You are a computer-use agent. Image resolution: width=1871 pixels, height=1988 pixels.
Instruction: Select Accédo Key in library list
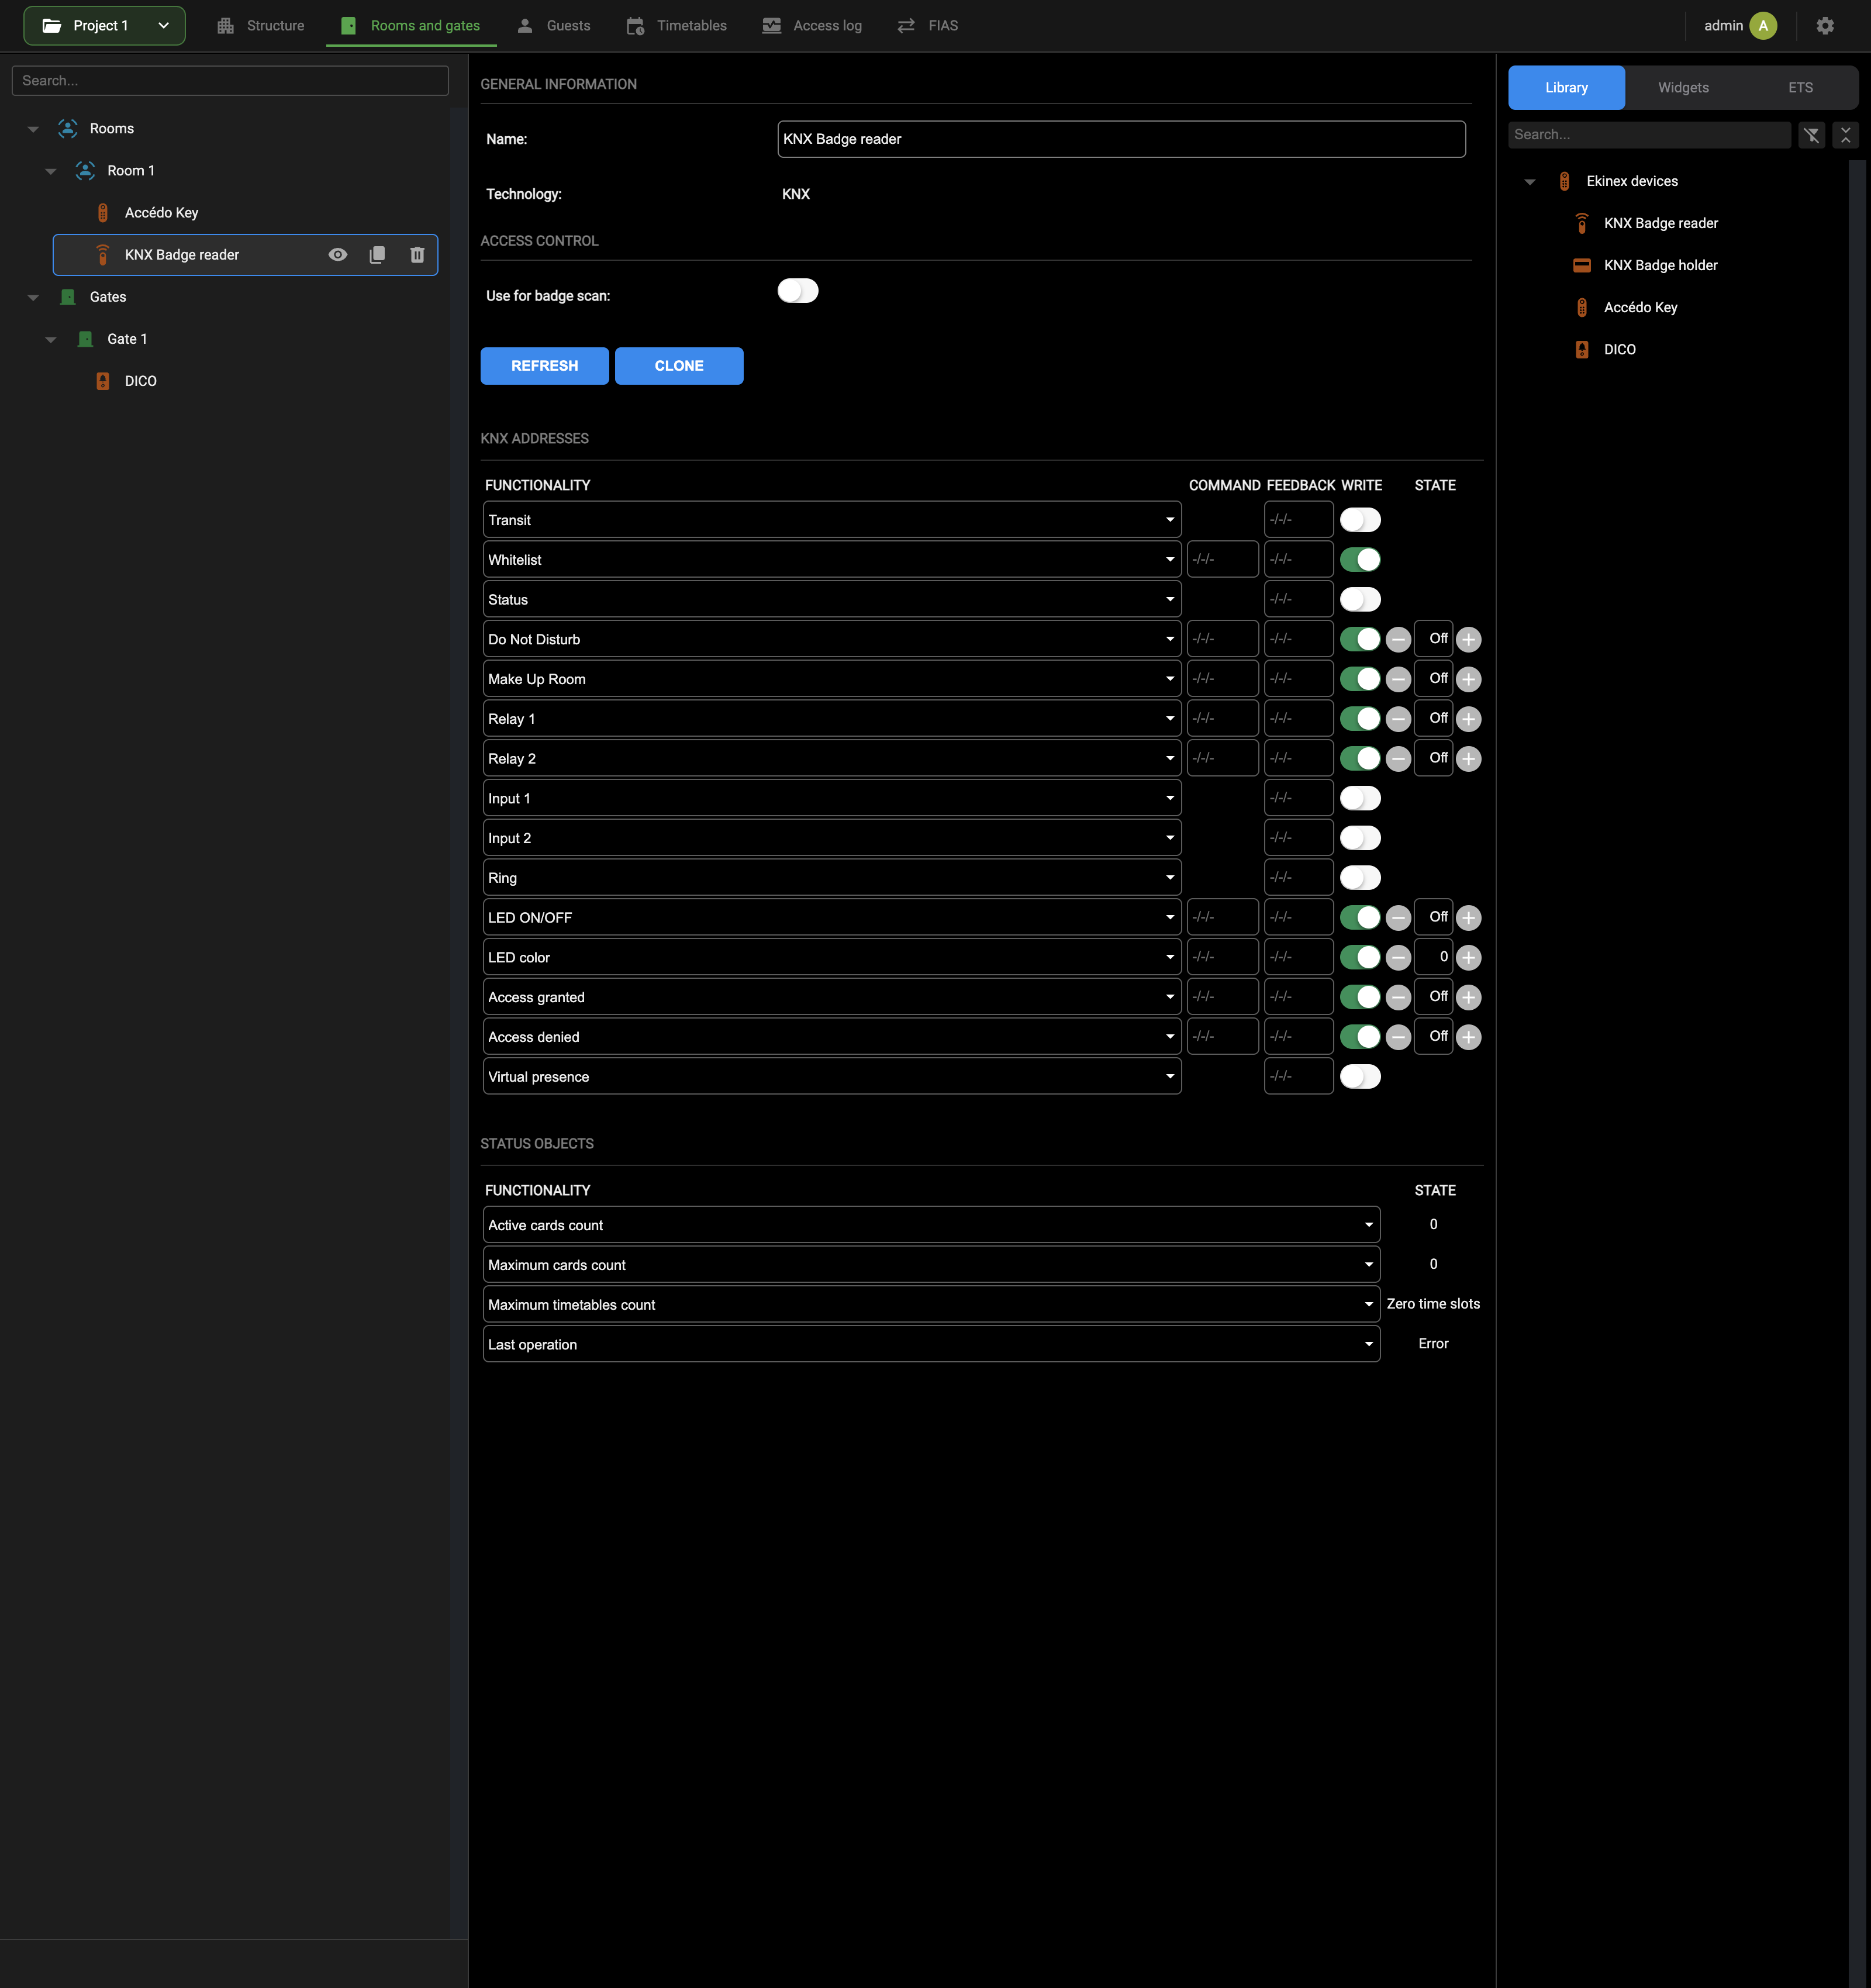click(x=1640, y=307)
